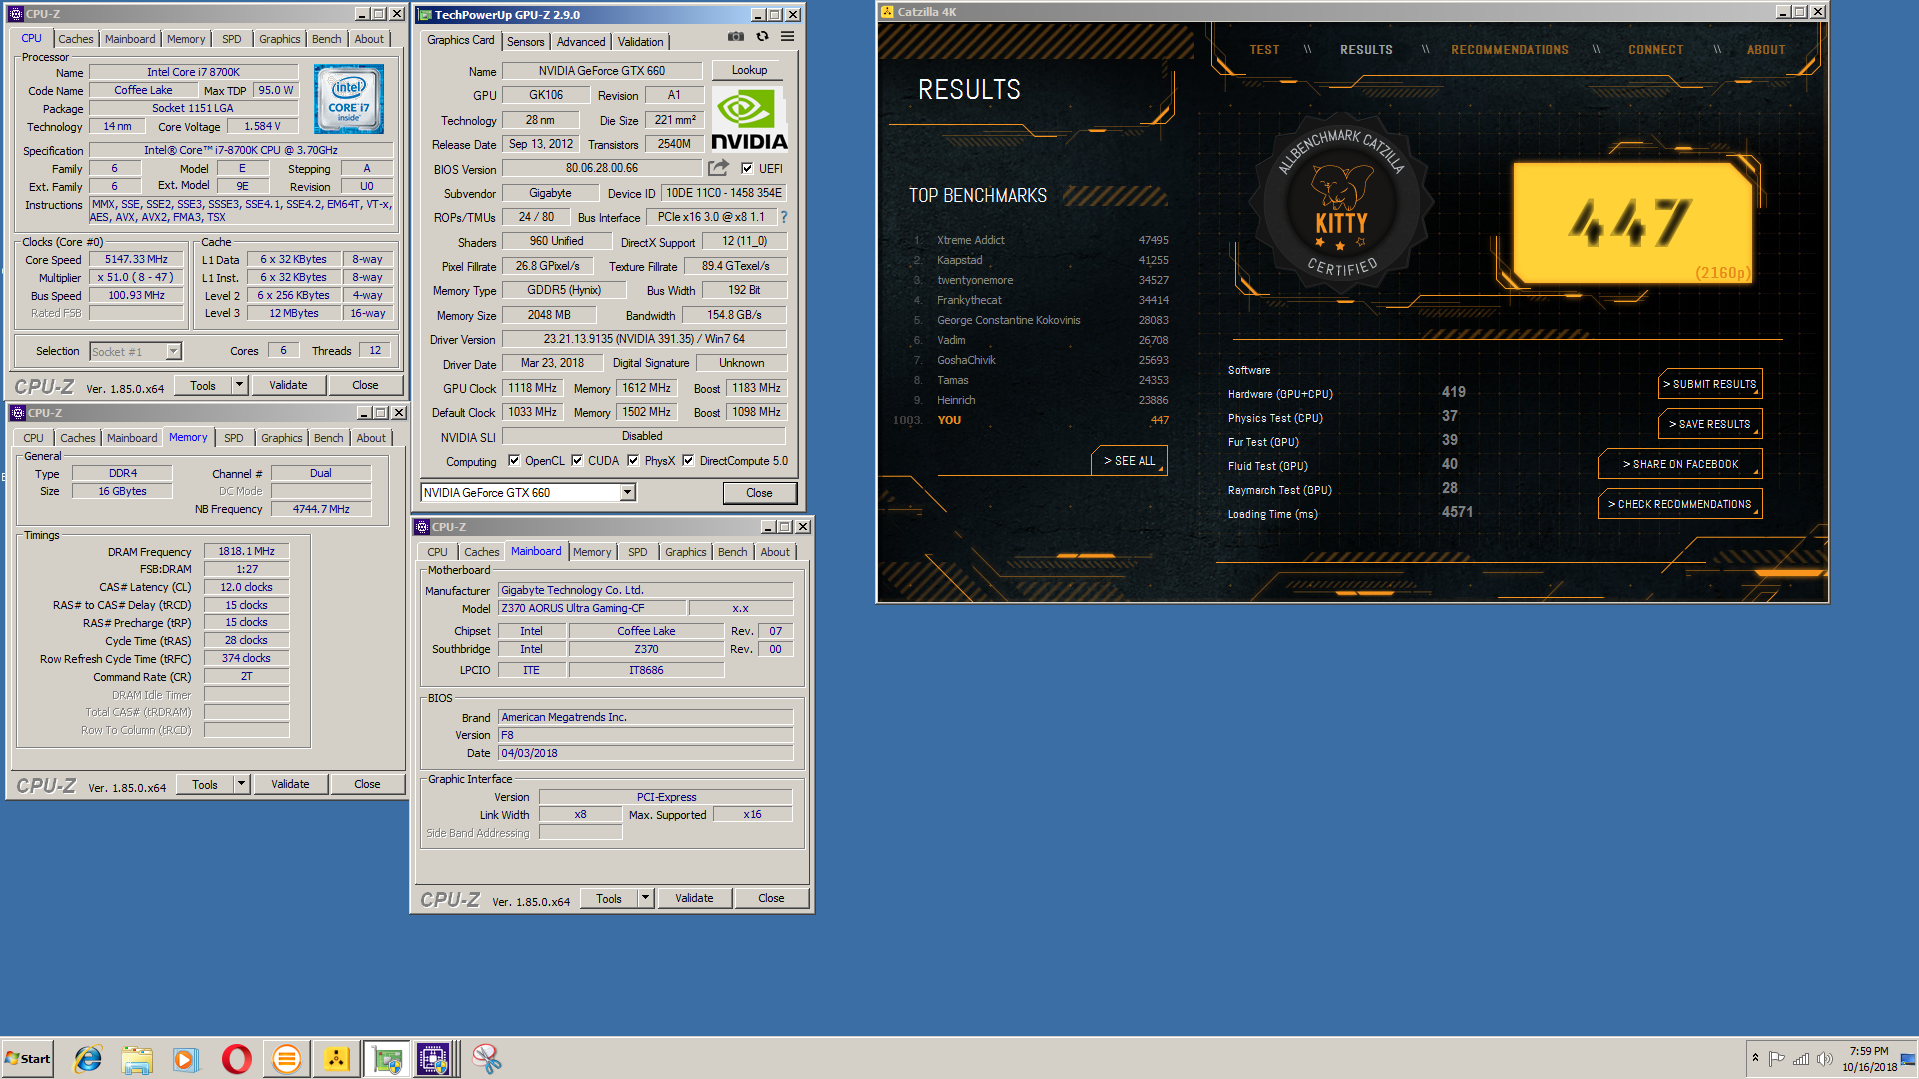Toggle the PhysX checkbox
This screenshot has height=1079, width=1919.
(x=633, y=461)
